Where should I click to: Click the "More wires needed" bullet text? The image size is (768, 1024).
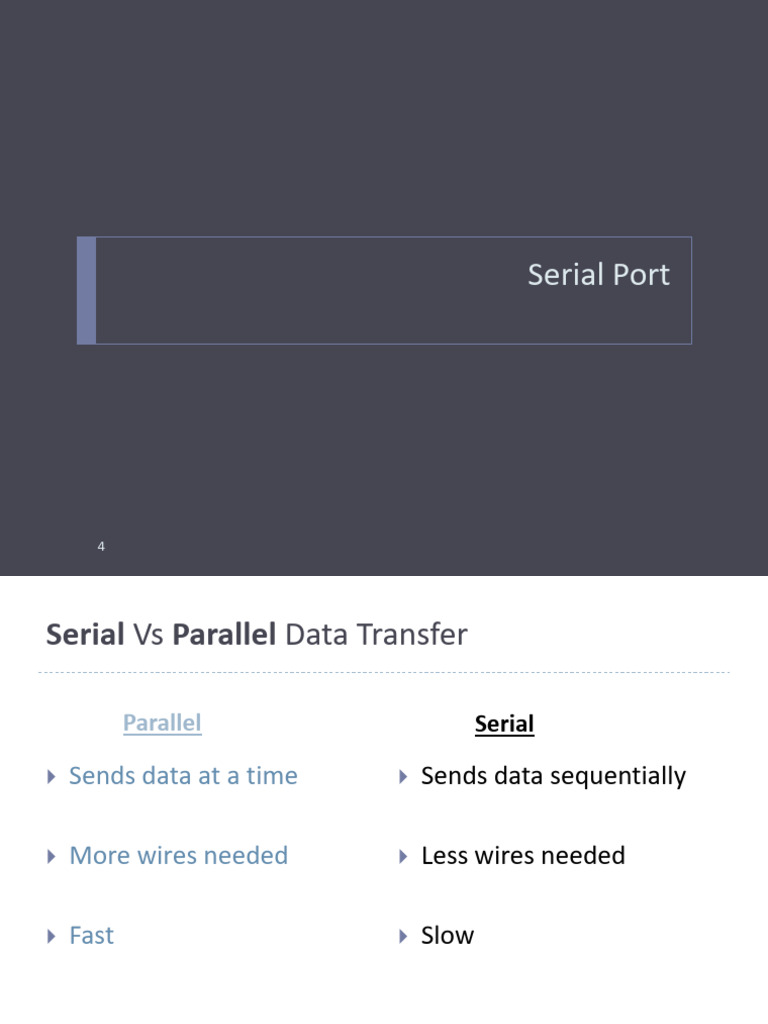point(178,856)
